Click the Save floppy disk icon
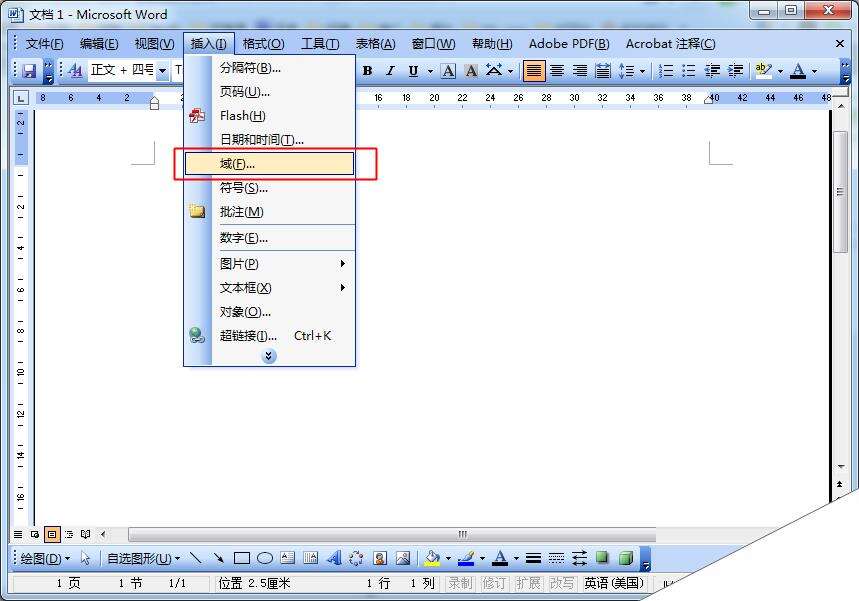The image size is (859, 601). tap(28, 71)
